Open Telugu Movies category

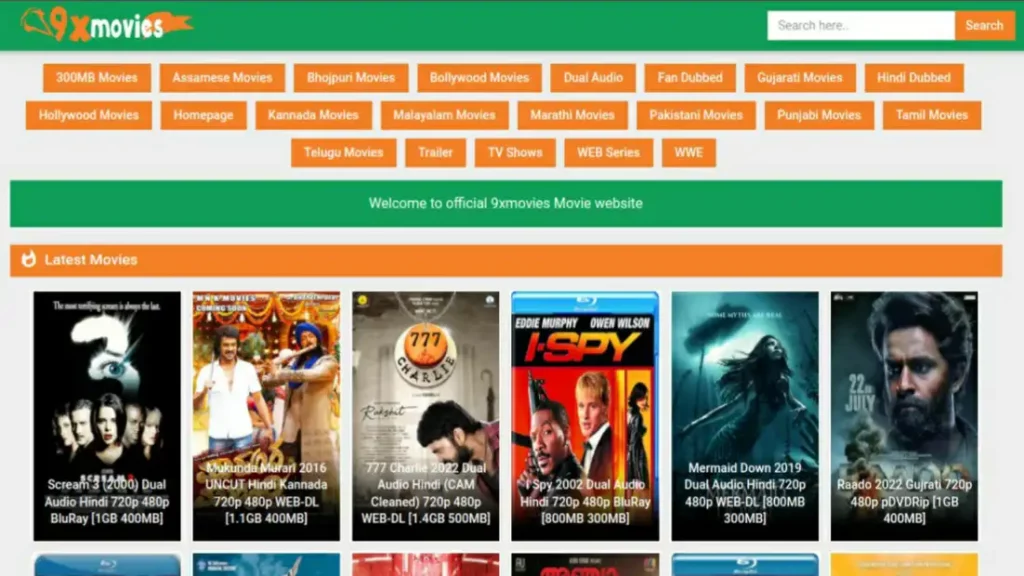(344, 153)
